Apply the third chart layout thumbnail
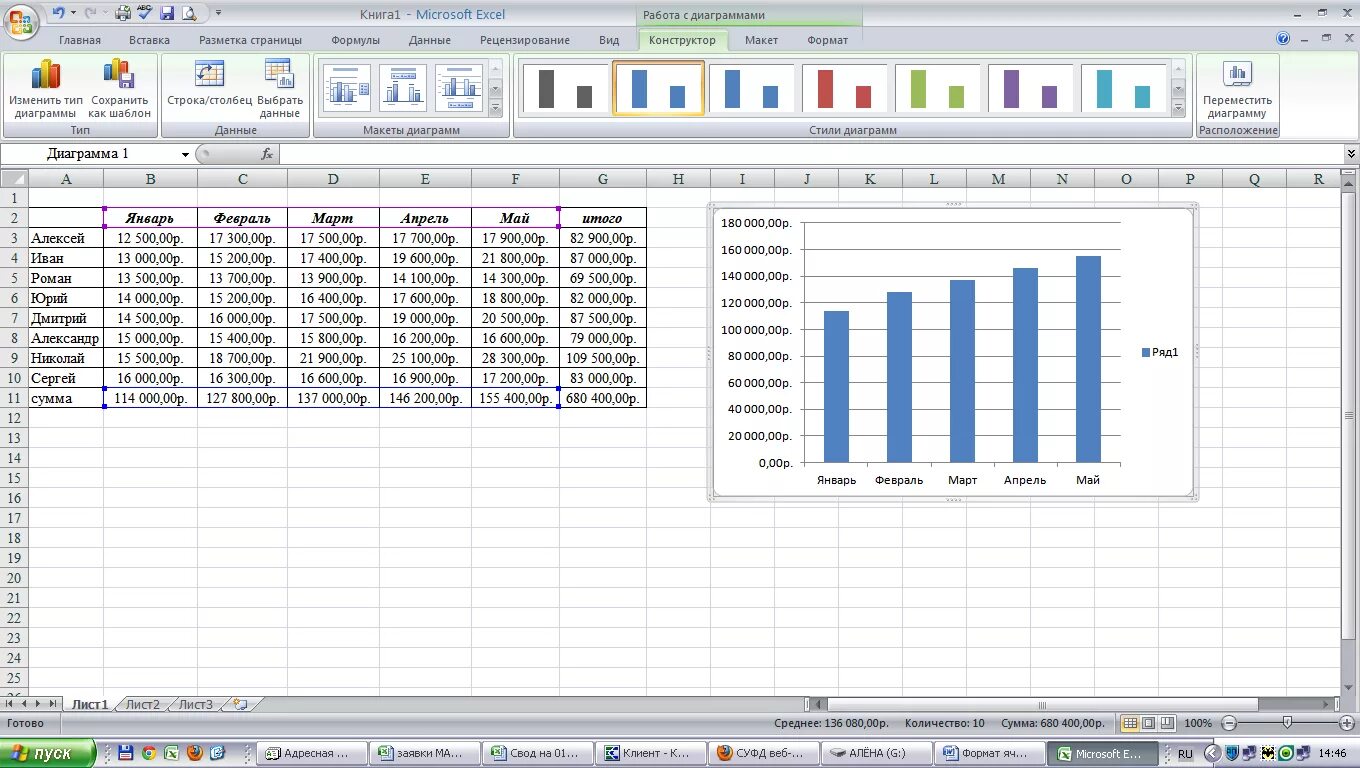The image size is (1360, 768). click(x=459, y=89)
